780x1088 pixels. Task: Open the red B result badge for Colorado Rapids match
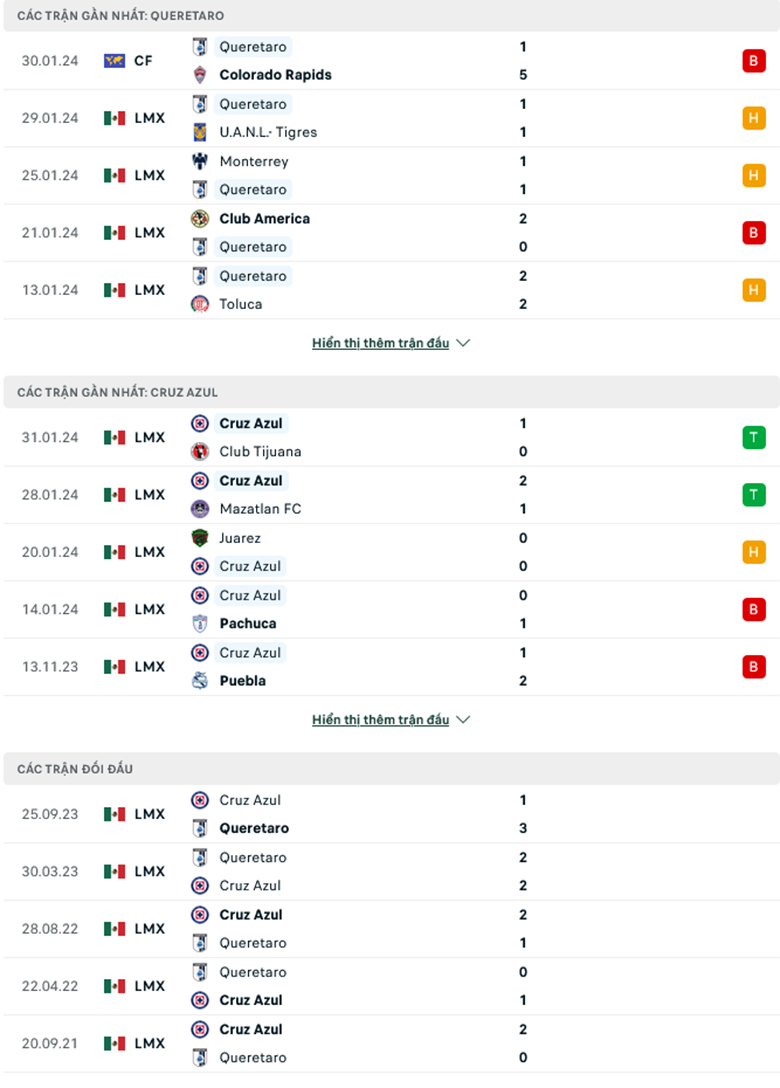coord(753,61)
